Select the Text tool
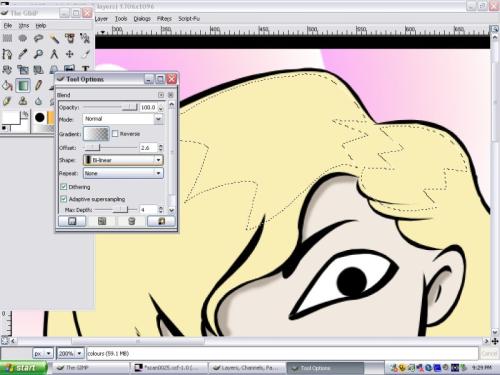 [85, 68]
